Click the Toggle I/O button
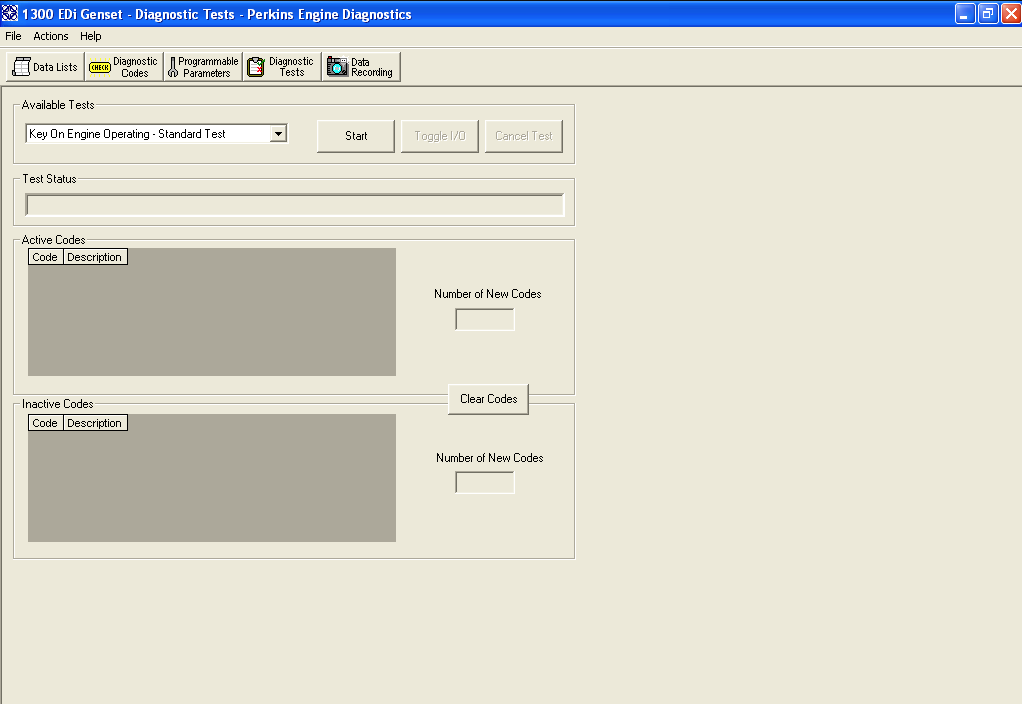 point(440,136)
